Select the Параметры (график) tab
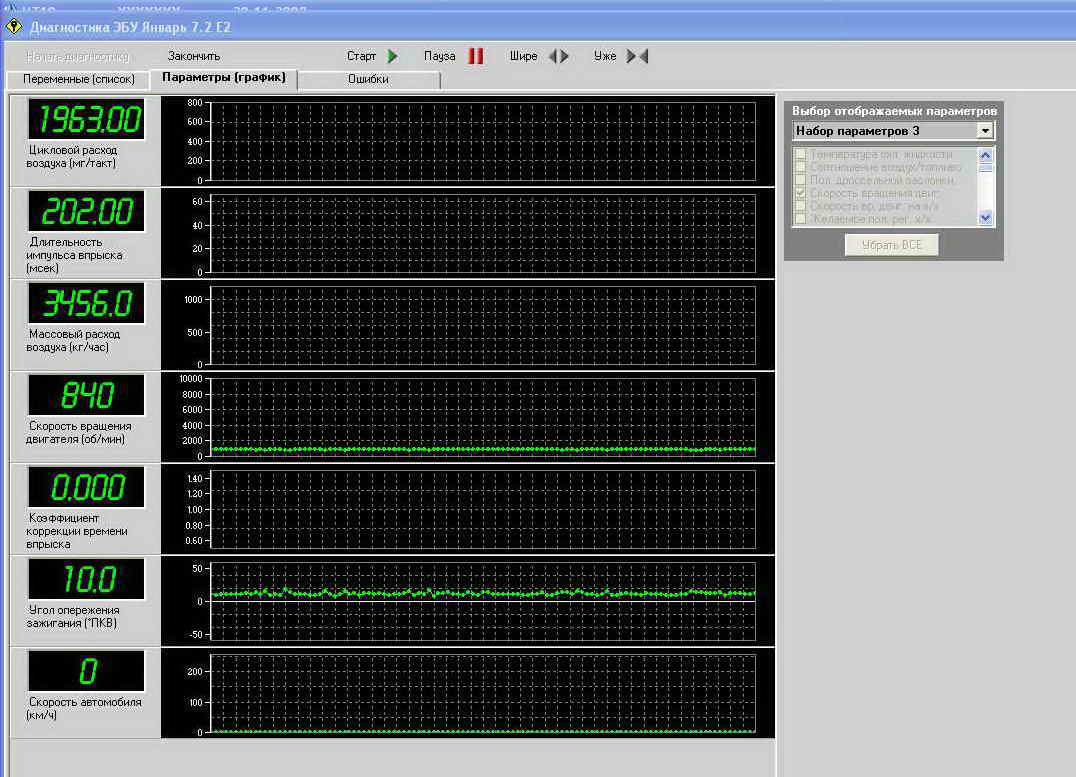This screenshot has height=777, width=1076. [x=224, y=78]
